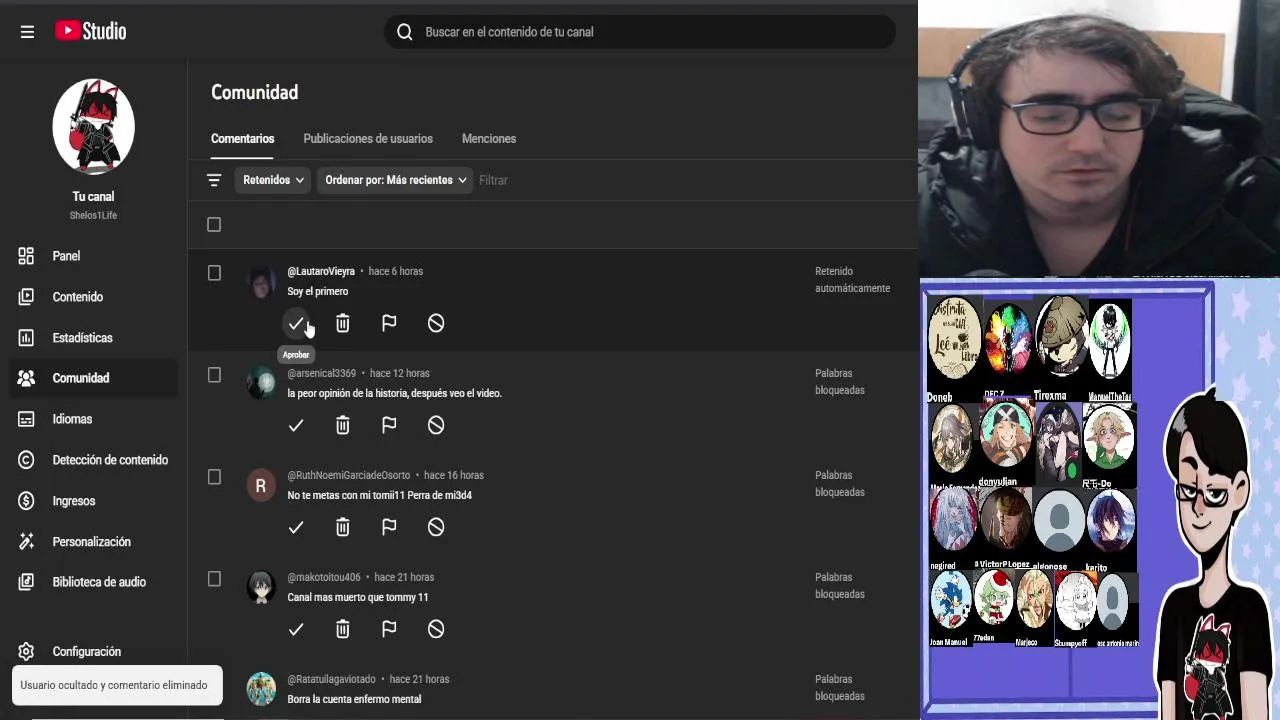The image size is (1280, 720).
Task: Open @makotoitou406 user link
Action: pyautogui.click(x=324, y=577)
